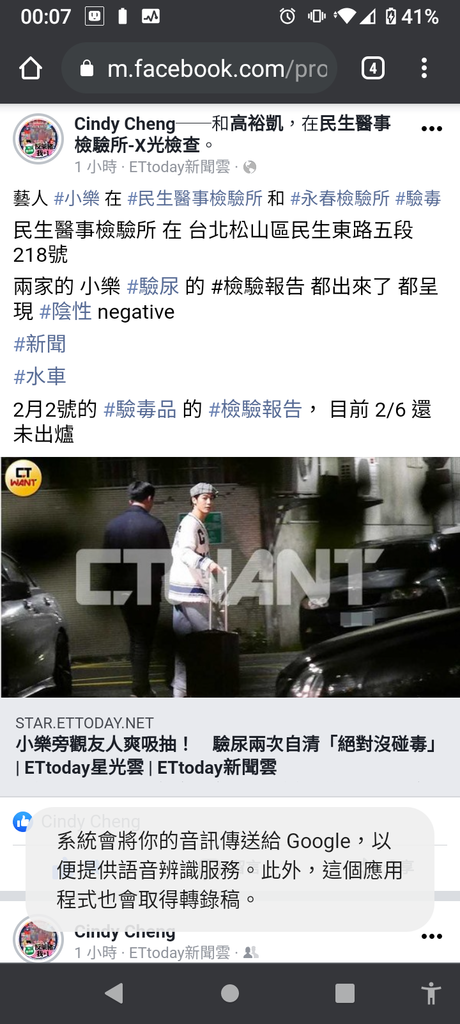The height and width of the screenshot is (1024, 460).
Task: Open the second post's three-dot options menu
Action: [431, 936]
